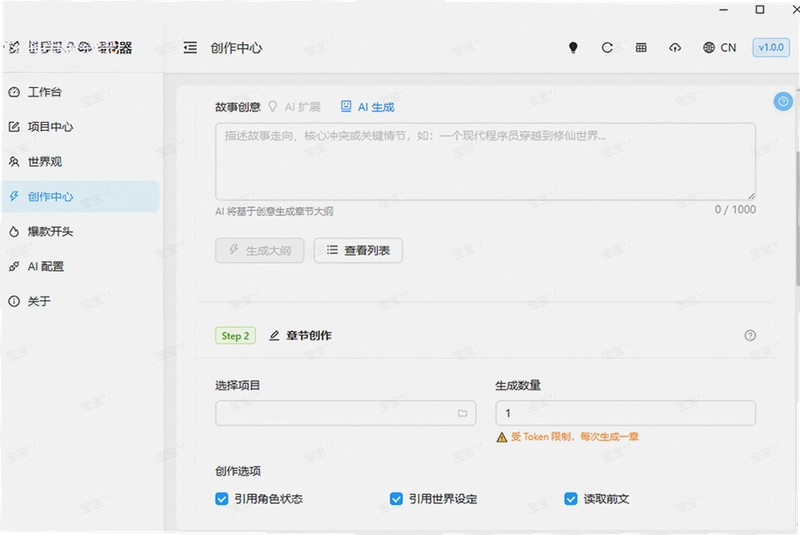
Task: Focus the 故事创意 text area
Action: click(485, 161)
